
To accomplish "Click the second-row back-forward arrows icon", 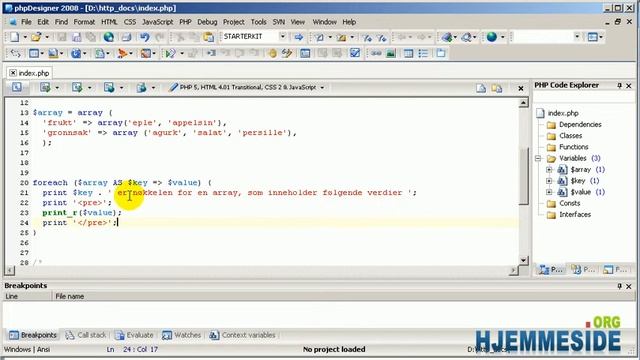I will click(16, 53).
